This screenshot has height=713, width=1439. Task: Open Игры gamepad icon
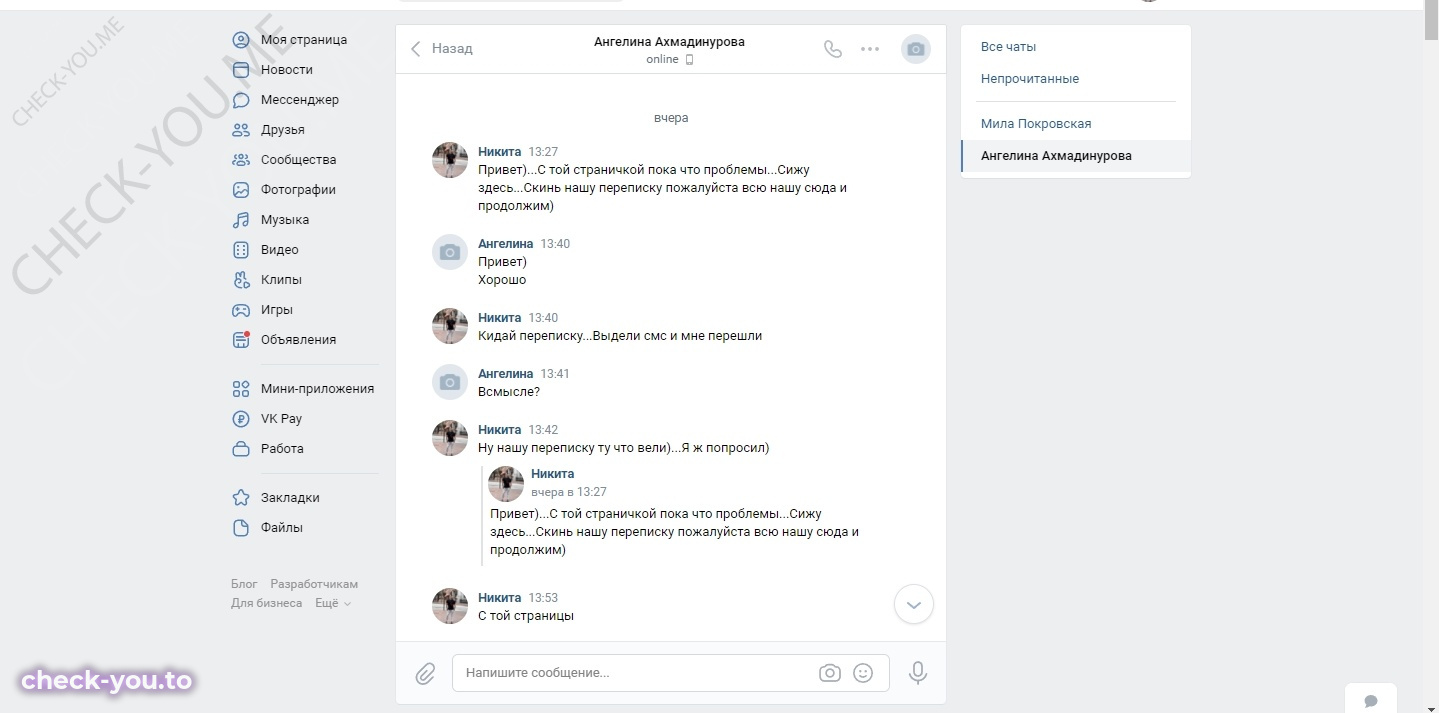tap(241, 310)
